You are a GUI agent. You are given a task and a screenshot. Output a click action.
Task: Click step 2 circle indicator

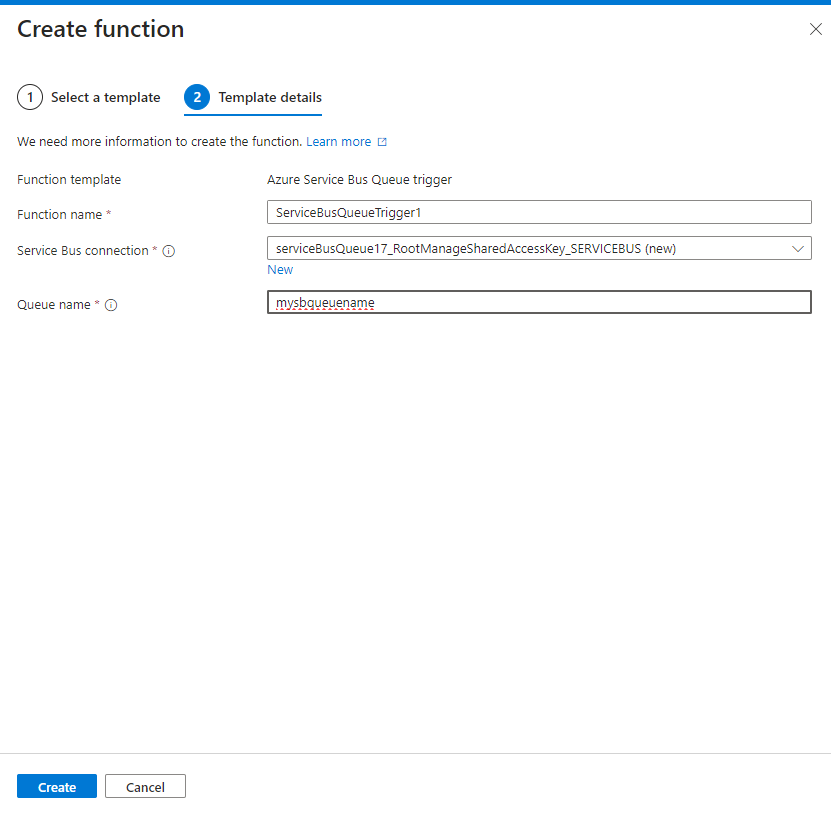(197, 98)
